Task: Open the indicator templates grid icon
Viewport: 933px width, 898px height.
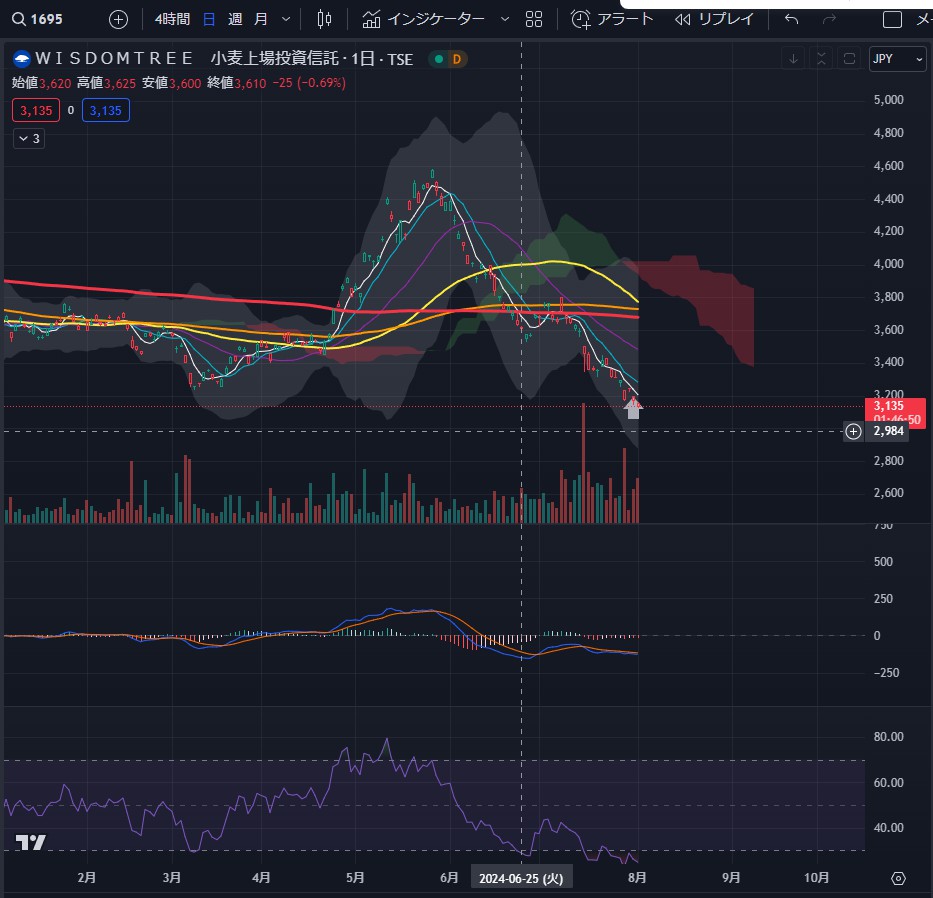Action: click(534, 20)
